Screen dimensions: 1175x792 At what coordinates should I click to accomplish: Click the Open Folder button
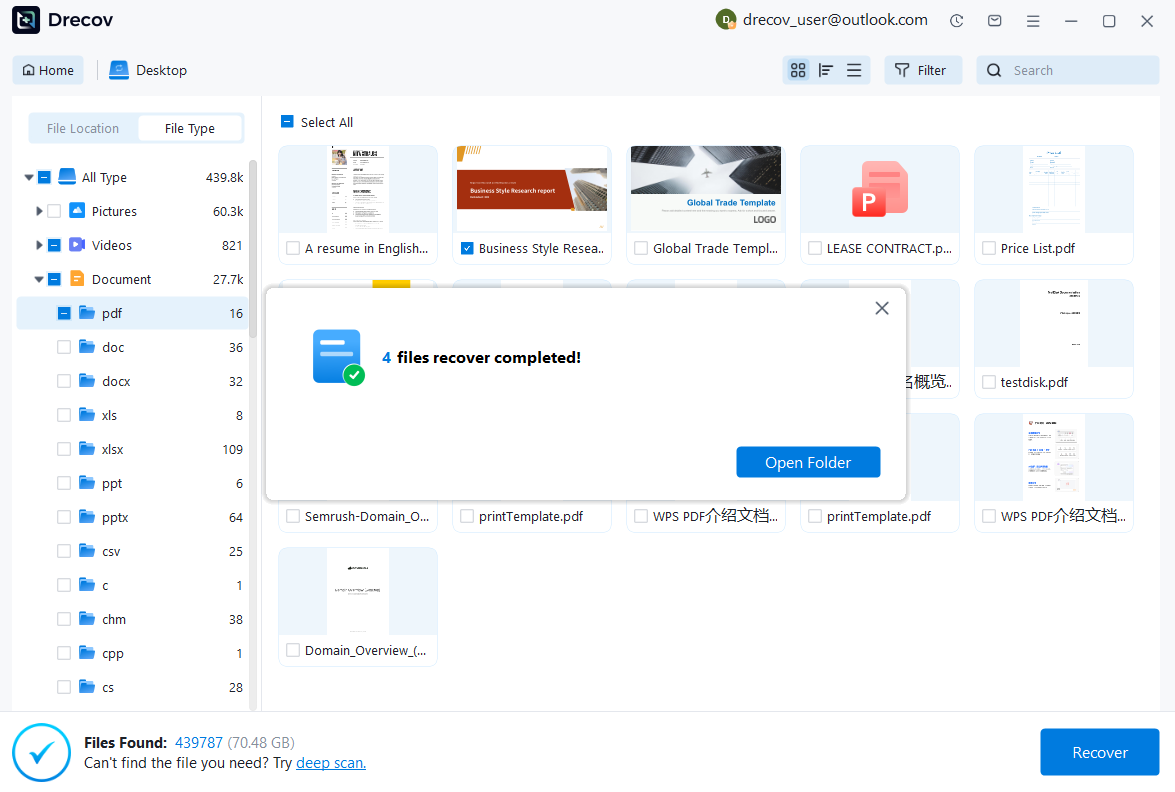(x=808, y=462)
